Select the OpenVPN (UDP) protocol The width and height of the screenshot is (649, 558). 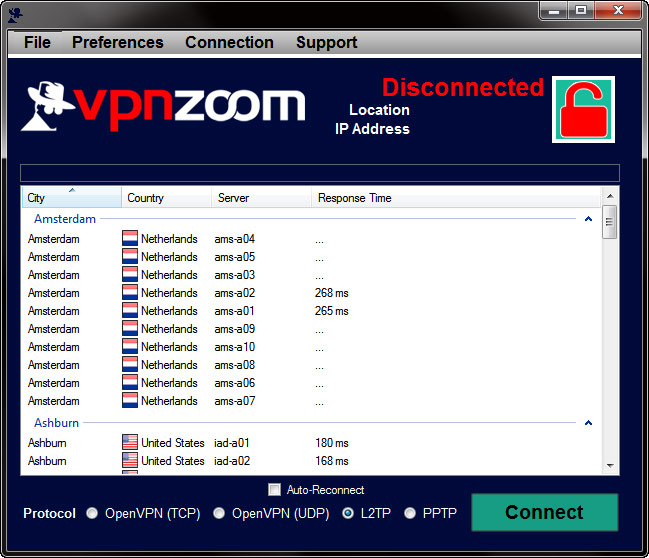tap(219, 513)
